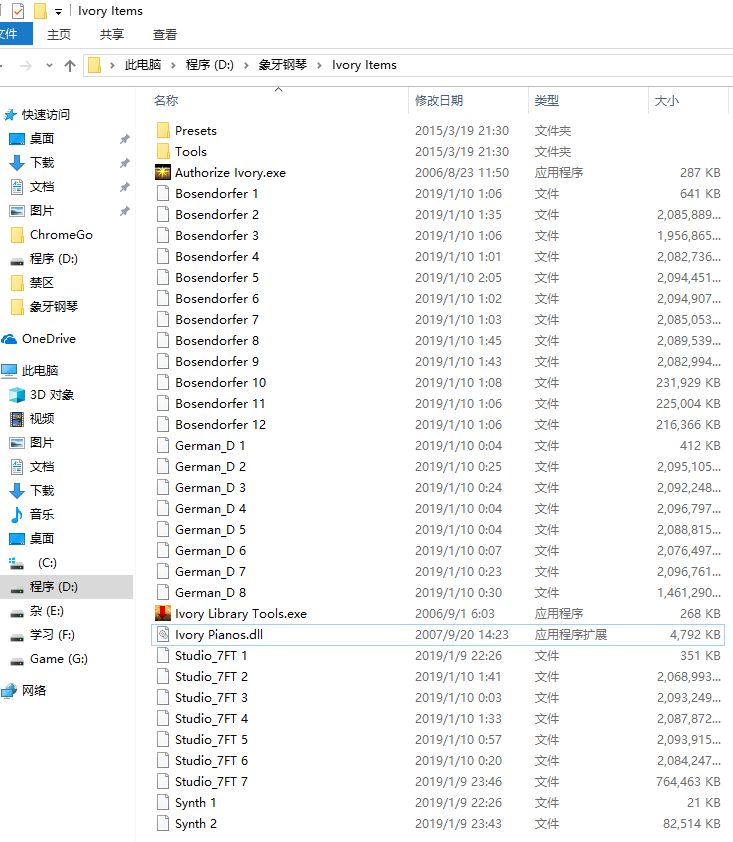The image size is (733, 842).
Task: Sort by the 名称 column header
Action: (x=166, y=100)
